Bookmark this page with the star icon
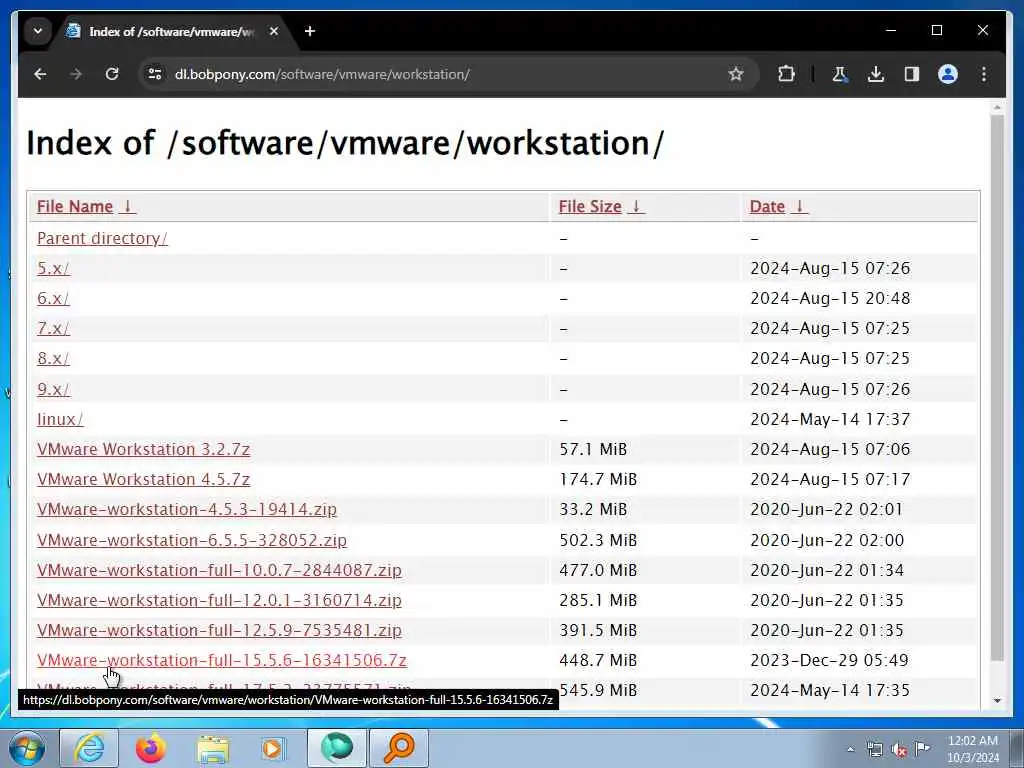The image size is (1024, 768). 736,74
